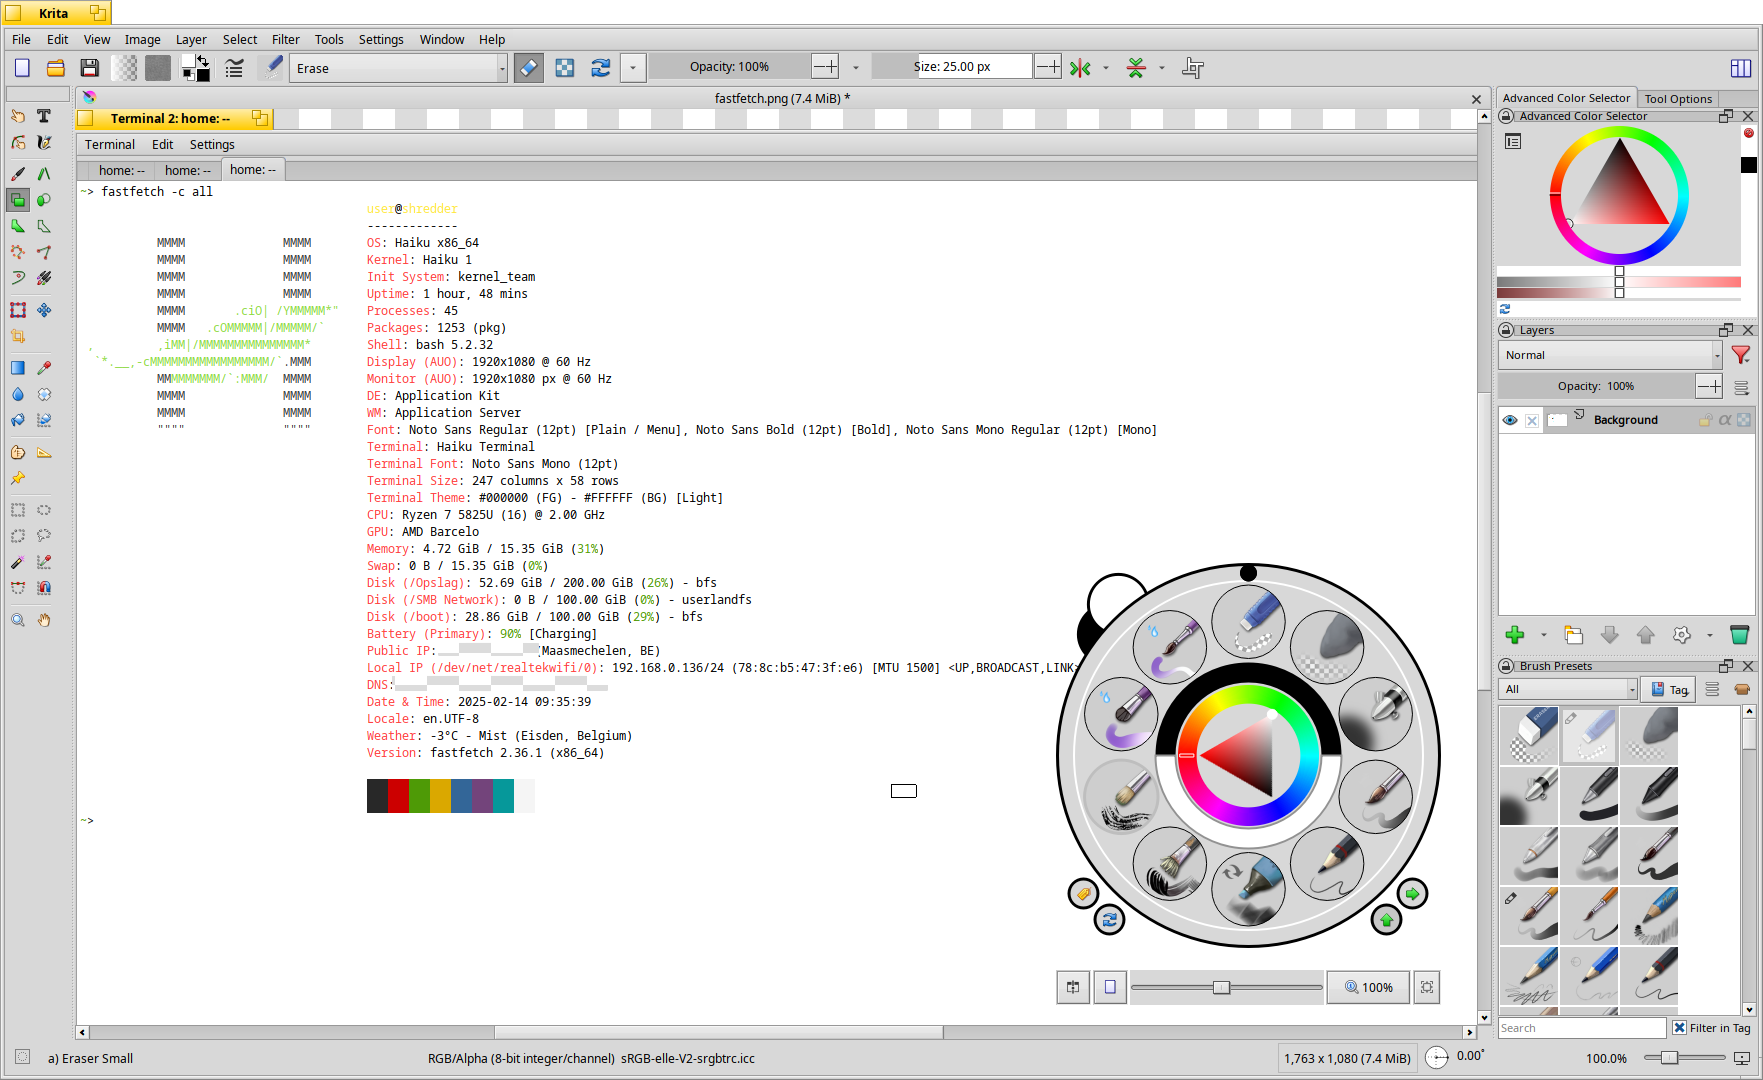Select the Move tool
The height and width of the screenshot is (1080, 1763).
click(44, 310)
